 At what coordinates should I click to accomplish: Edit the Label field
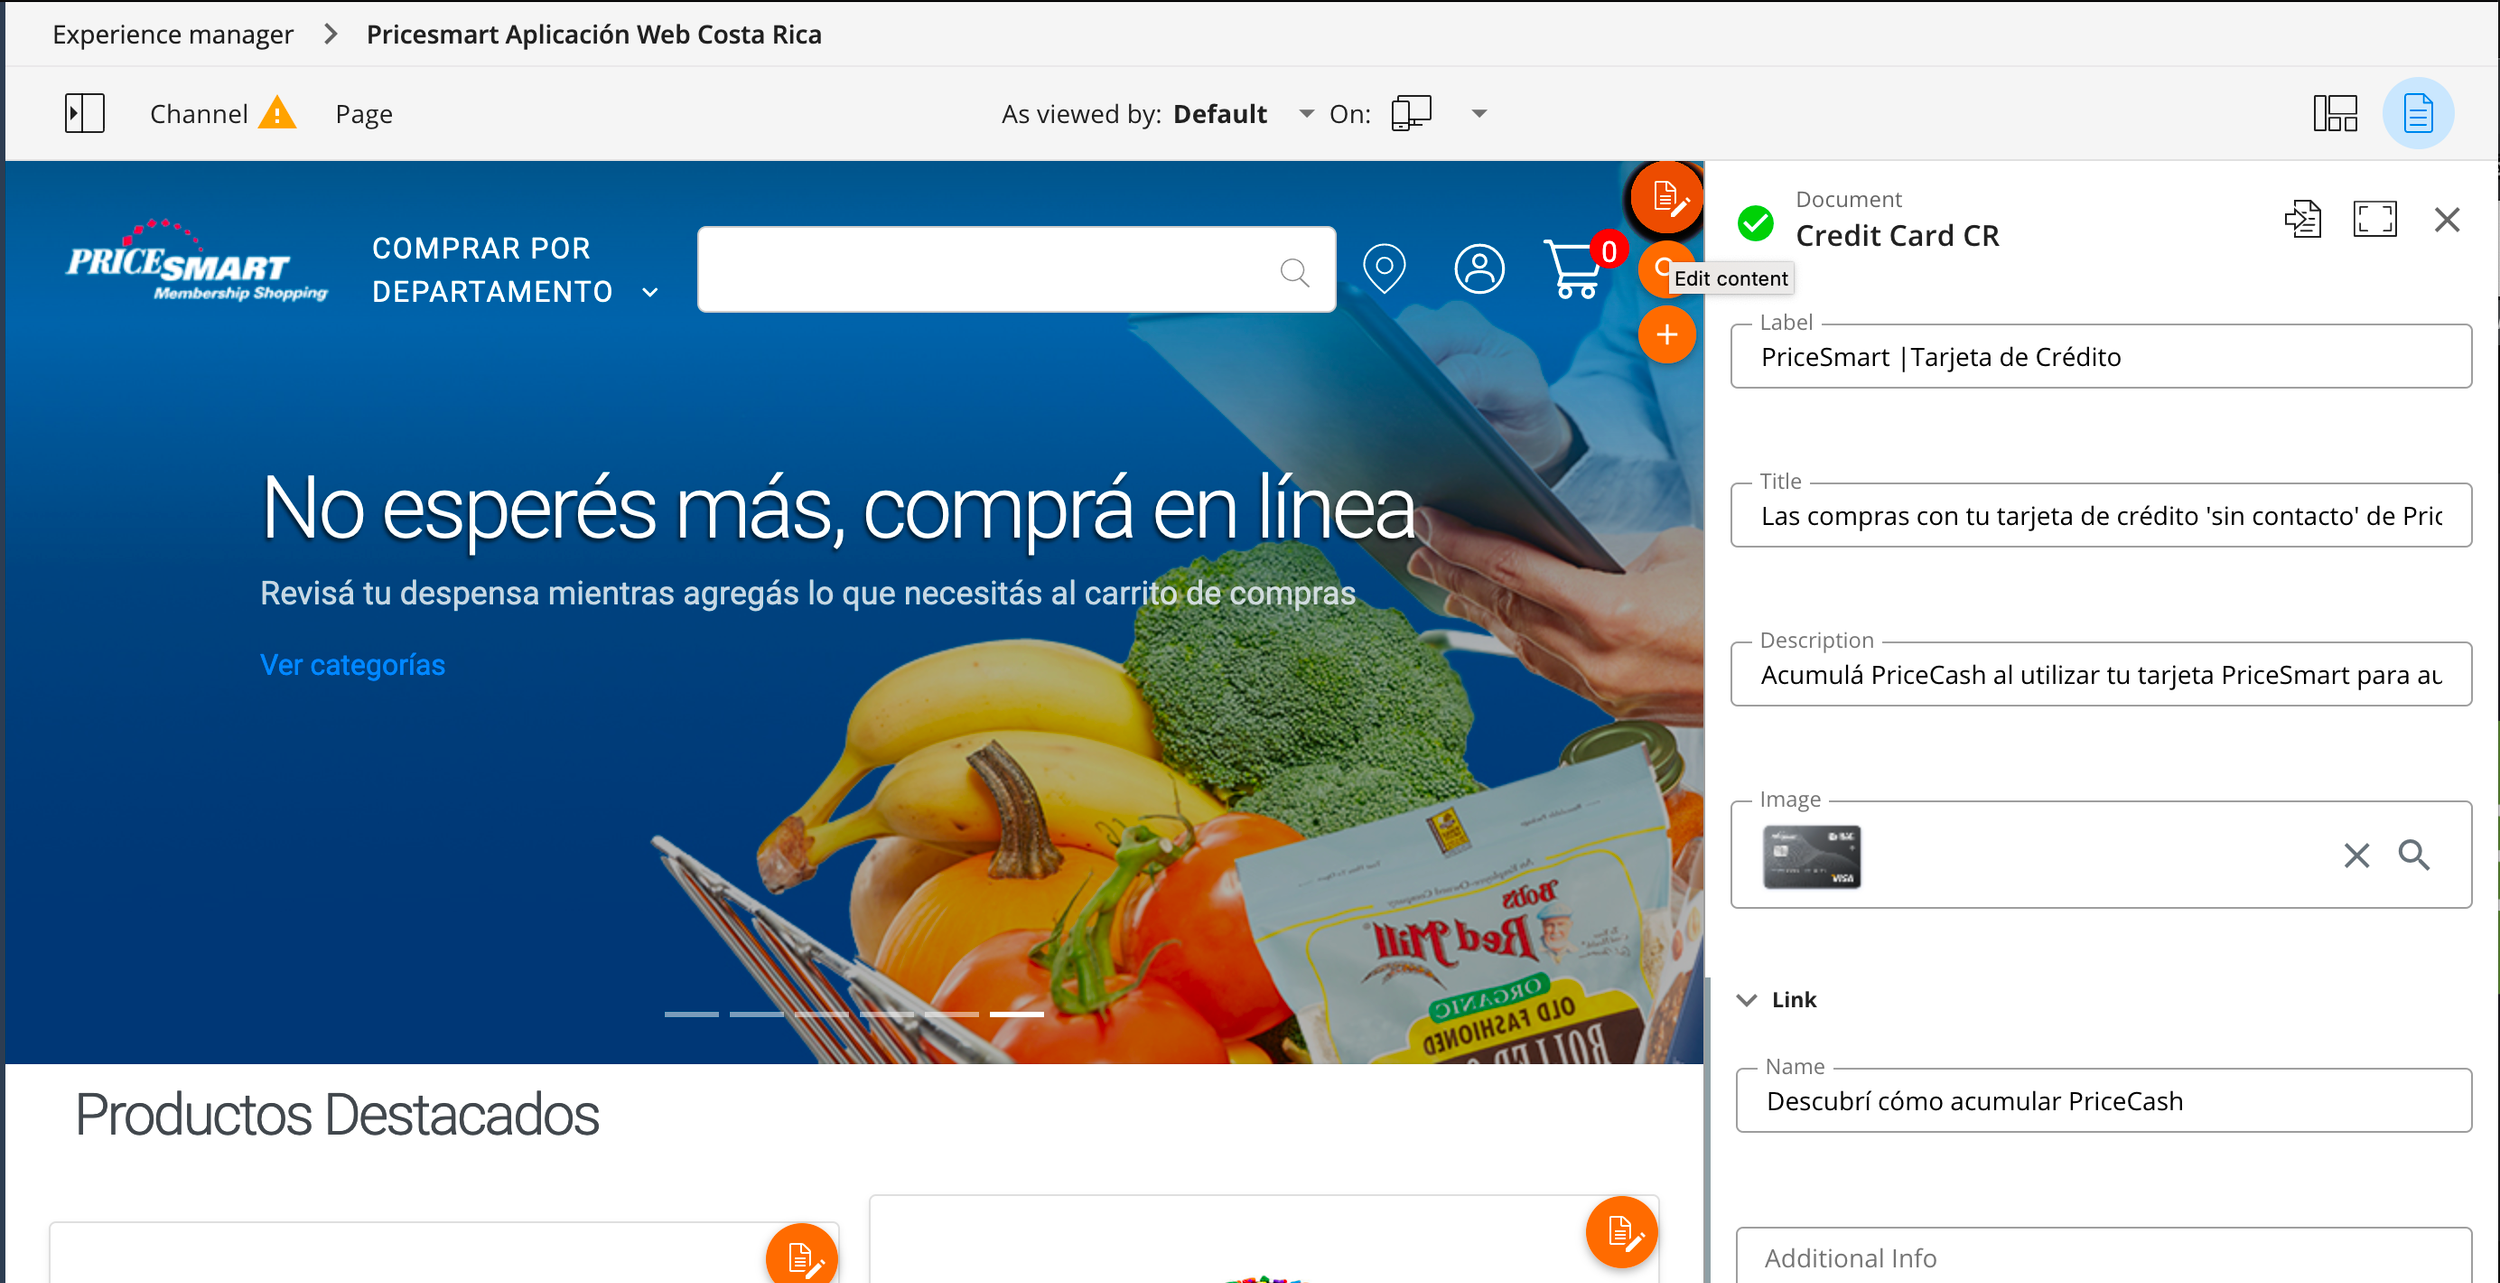[2101, 356]
